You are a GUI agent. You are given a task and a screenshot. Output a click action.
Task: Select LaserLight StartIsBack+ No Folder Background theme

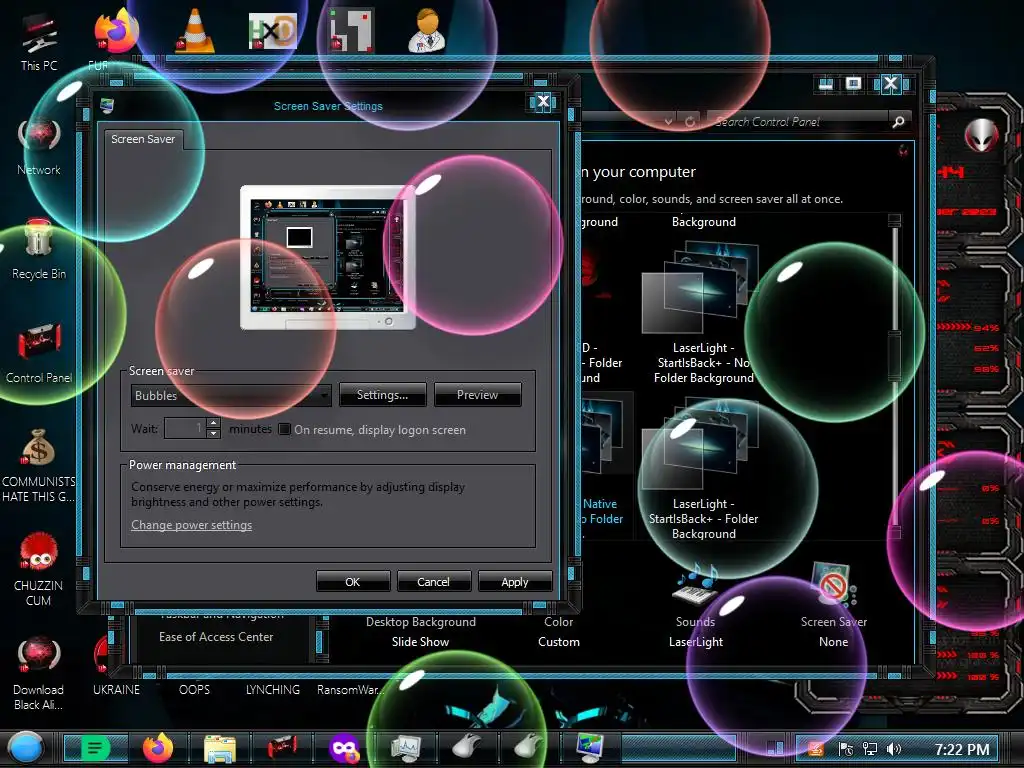click(x=703, y=312)
